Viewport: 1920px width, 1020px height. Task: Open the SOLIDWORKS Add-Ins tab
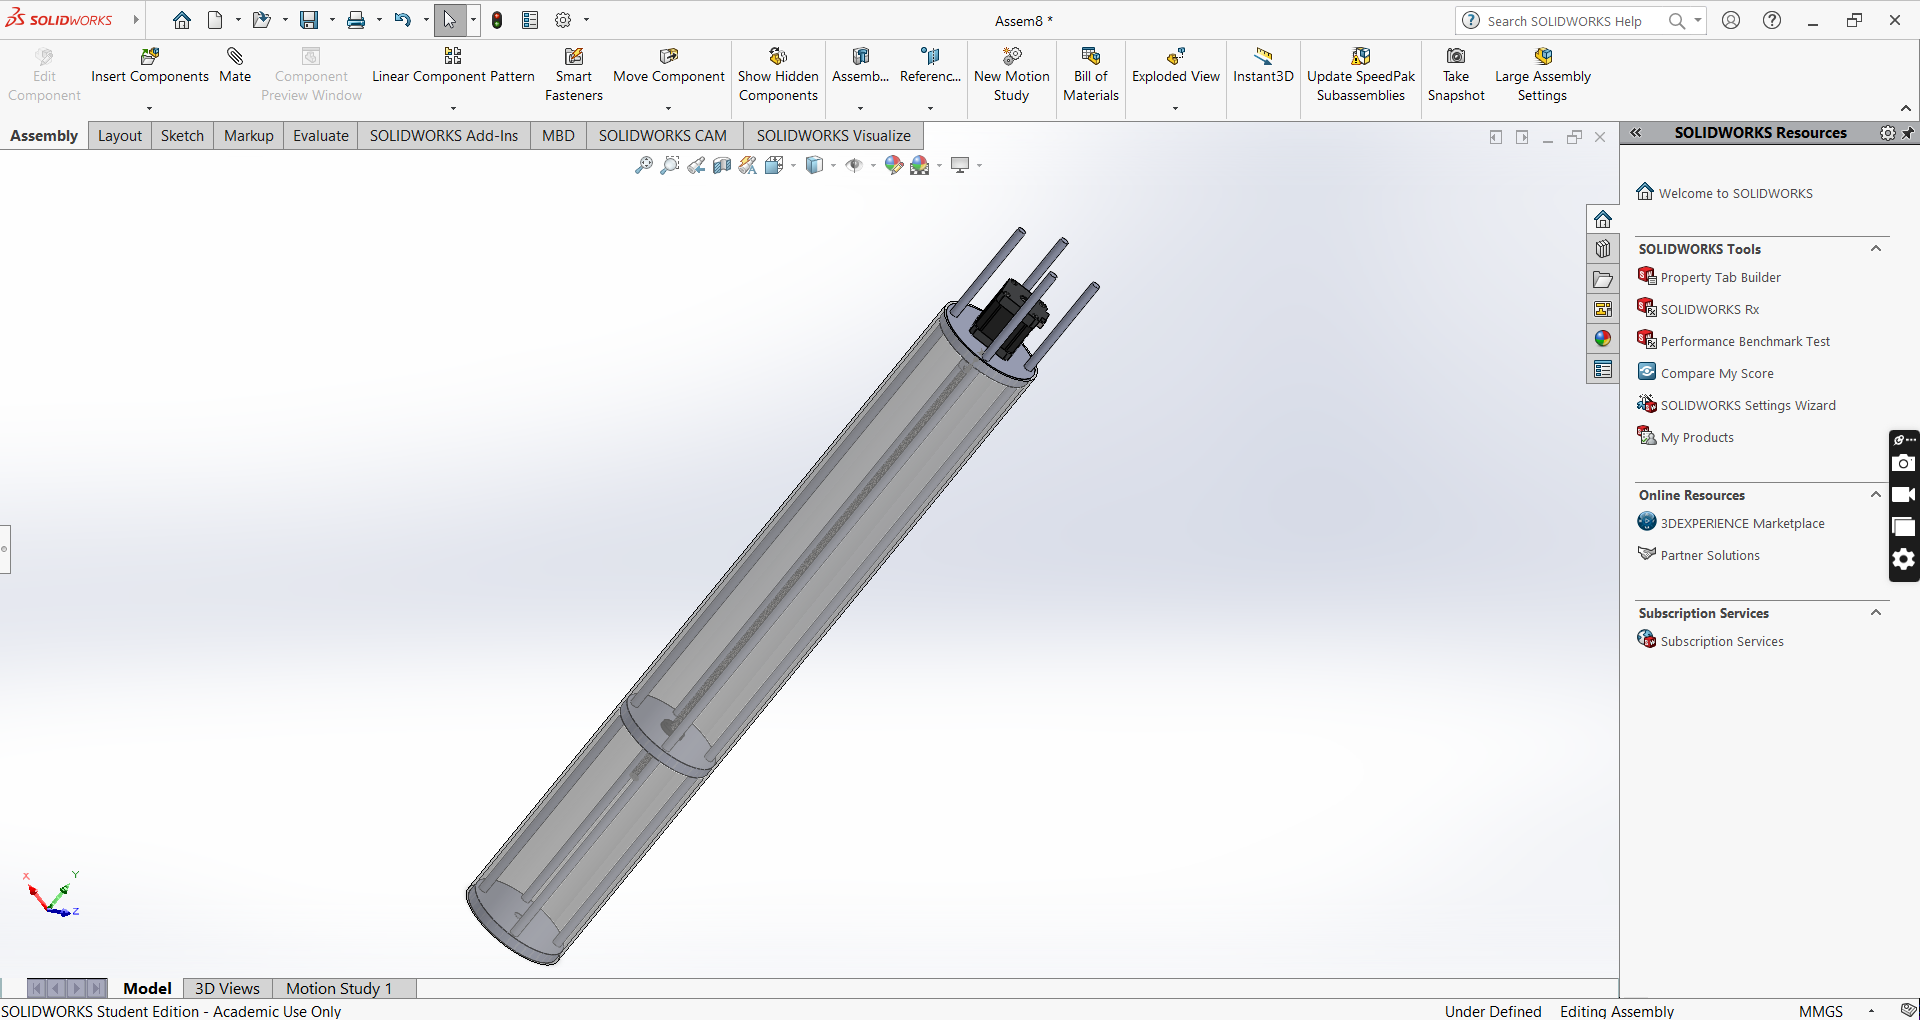(x=444, y=136)
